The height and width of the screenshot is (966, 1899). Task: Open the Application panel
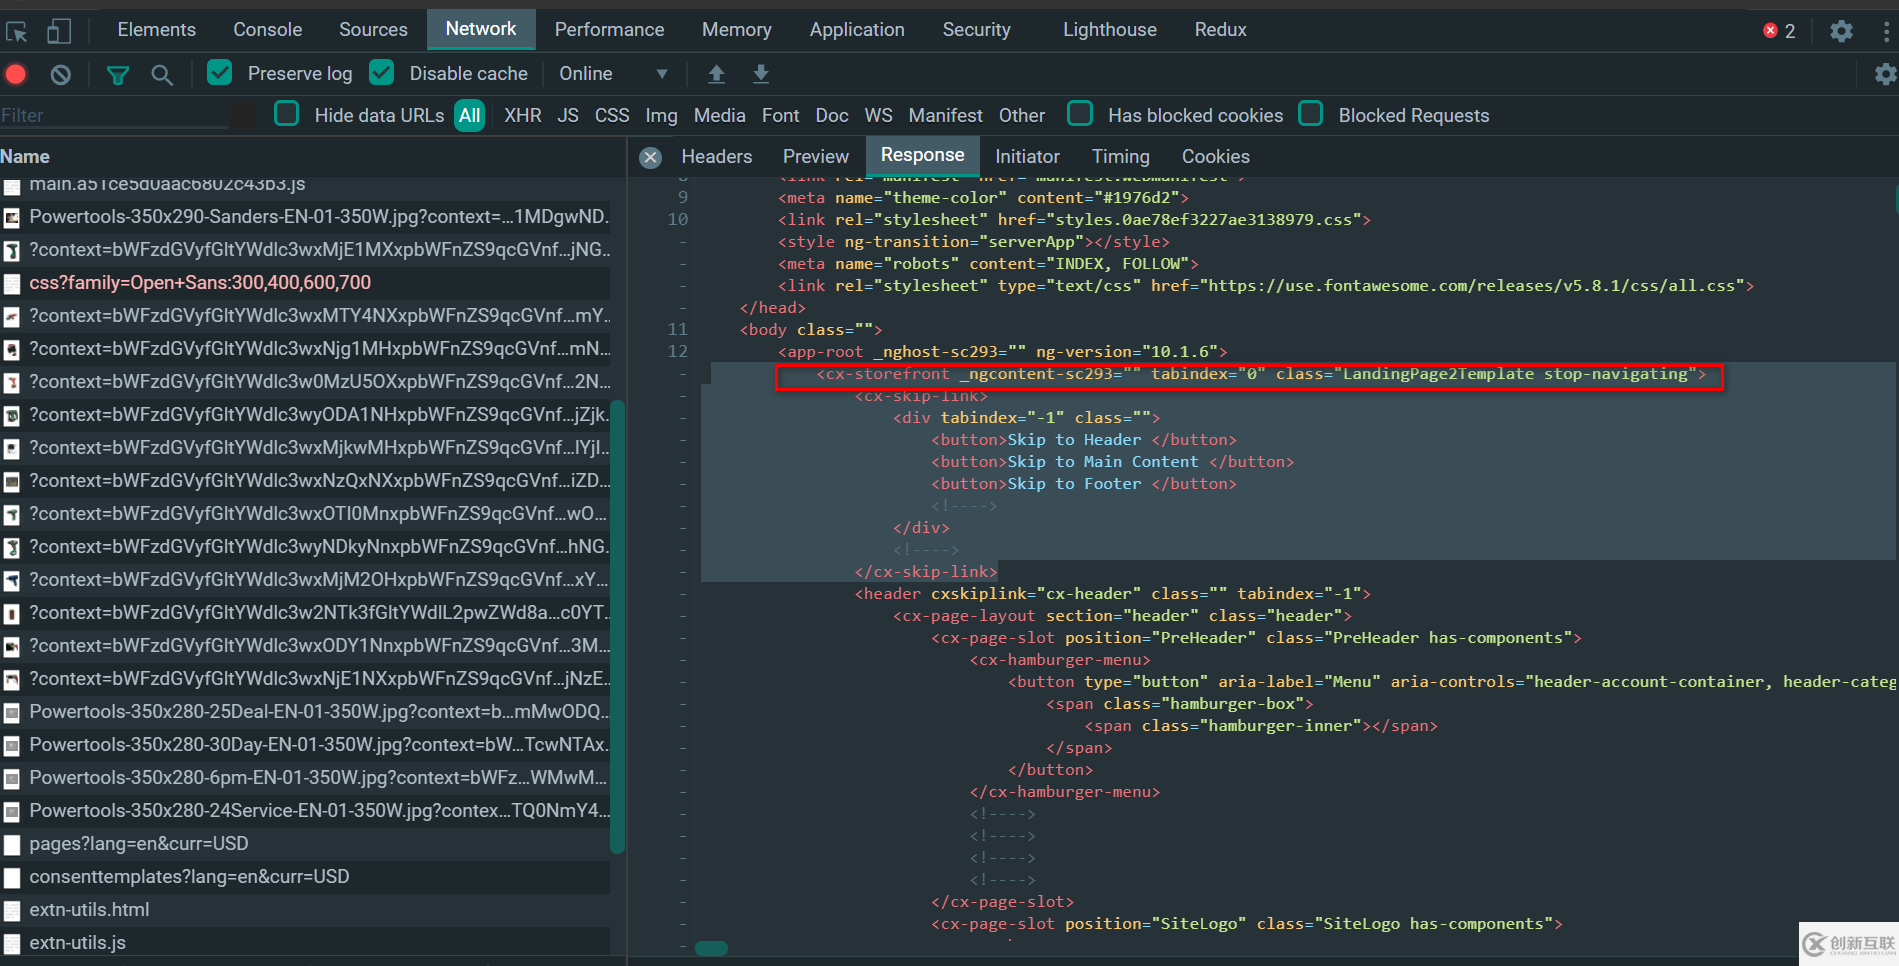[858, 30]
